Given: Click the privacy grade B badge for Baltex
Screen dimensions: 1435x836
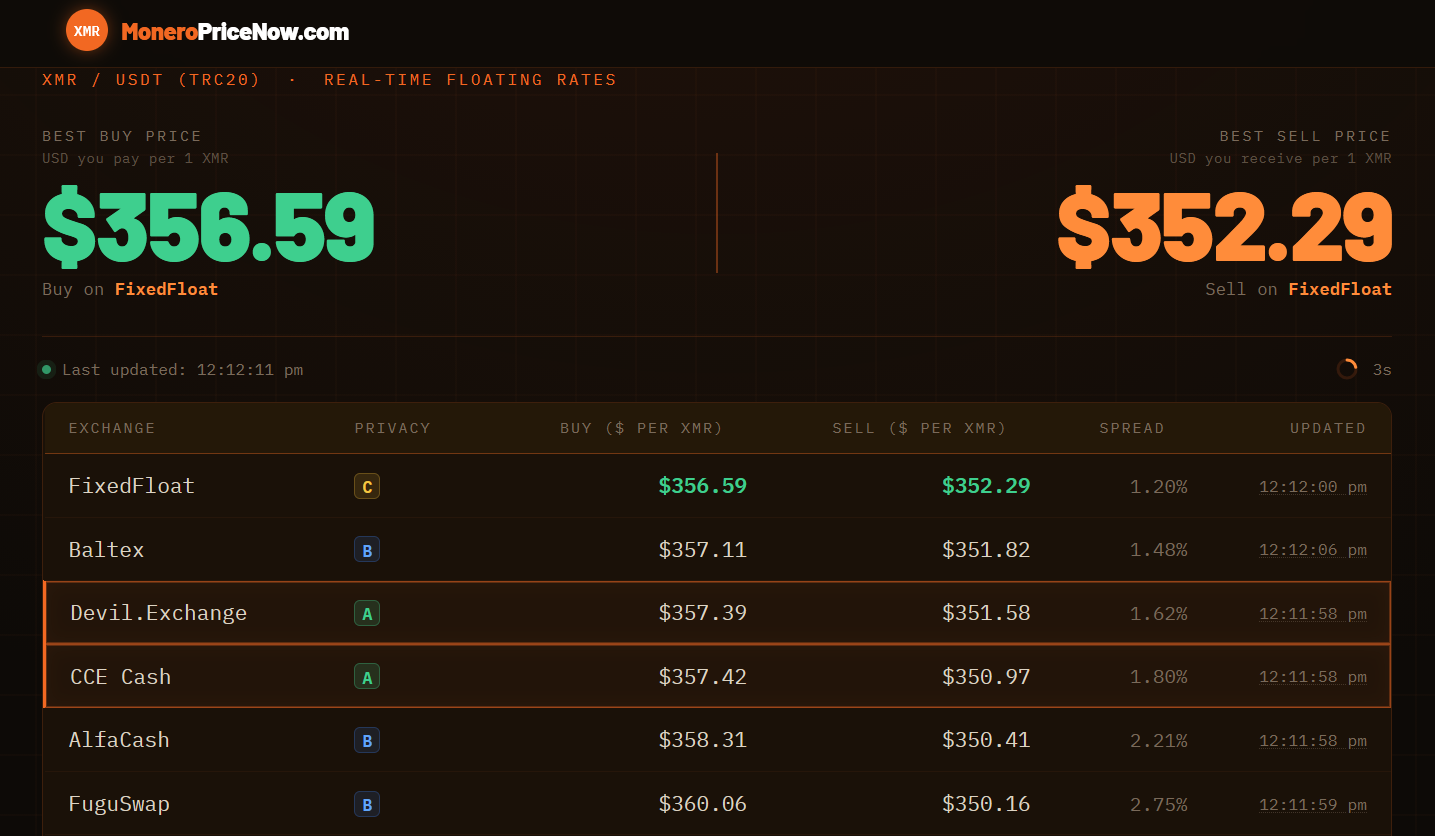Looking at the screenshot, I should [x=367, y=550].
